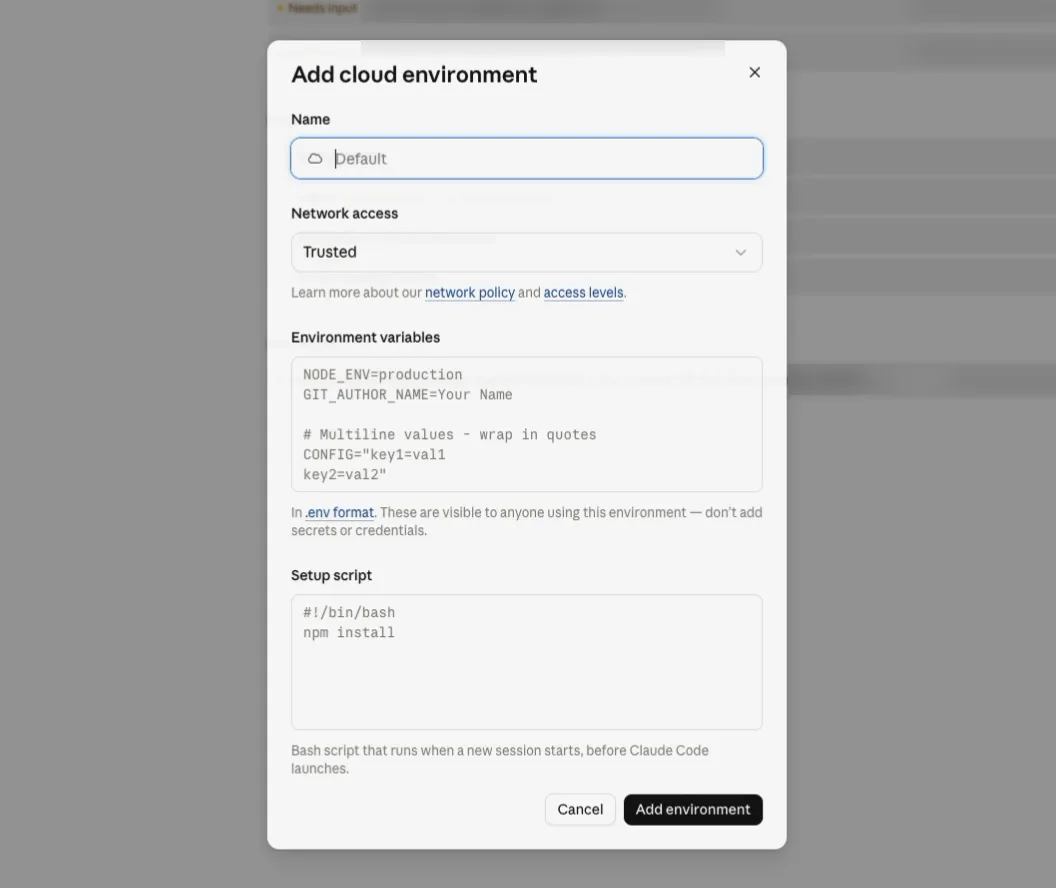Close the Add cloud environment dialog
Viewport: 1056px width, 888px height.
point(754,73)
